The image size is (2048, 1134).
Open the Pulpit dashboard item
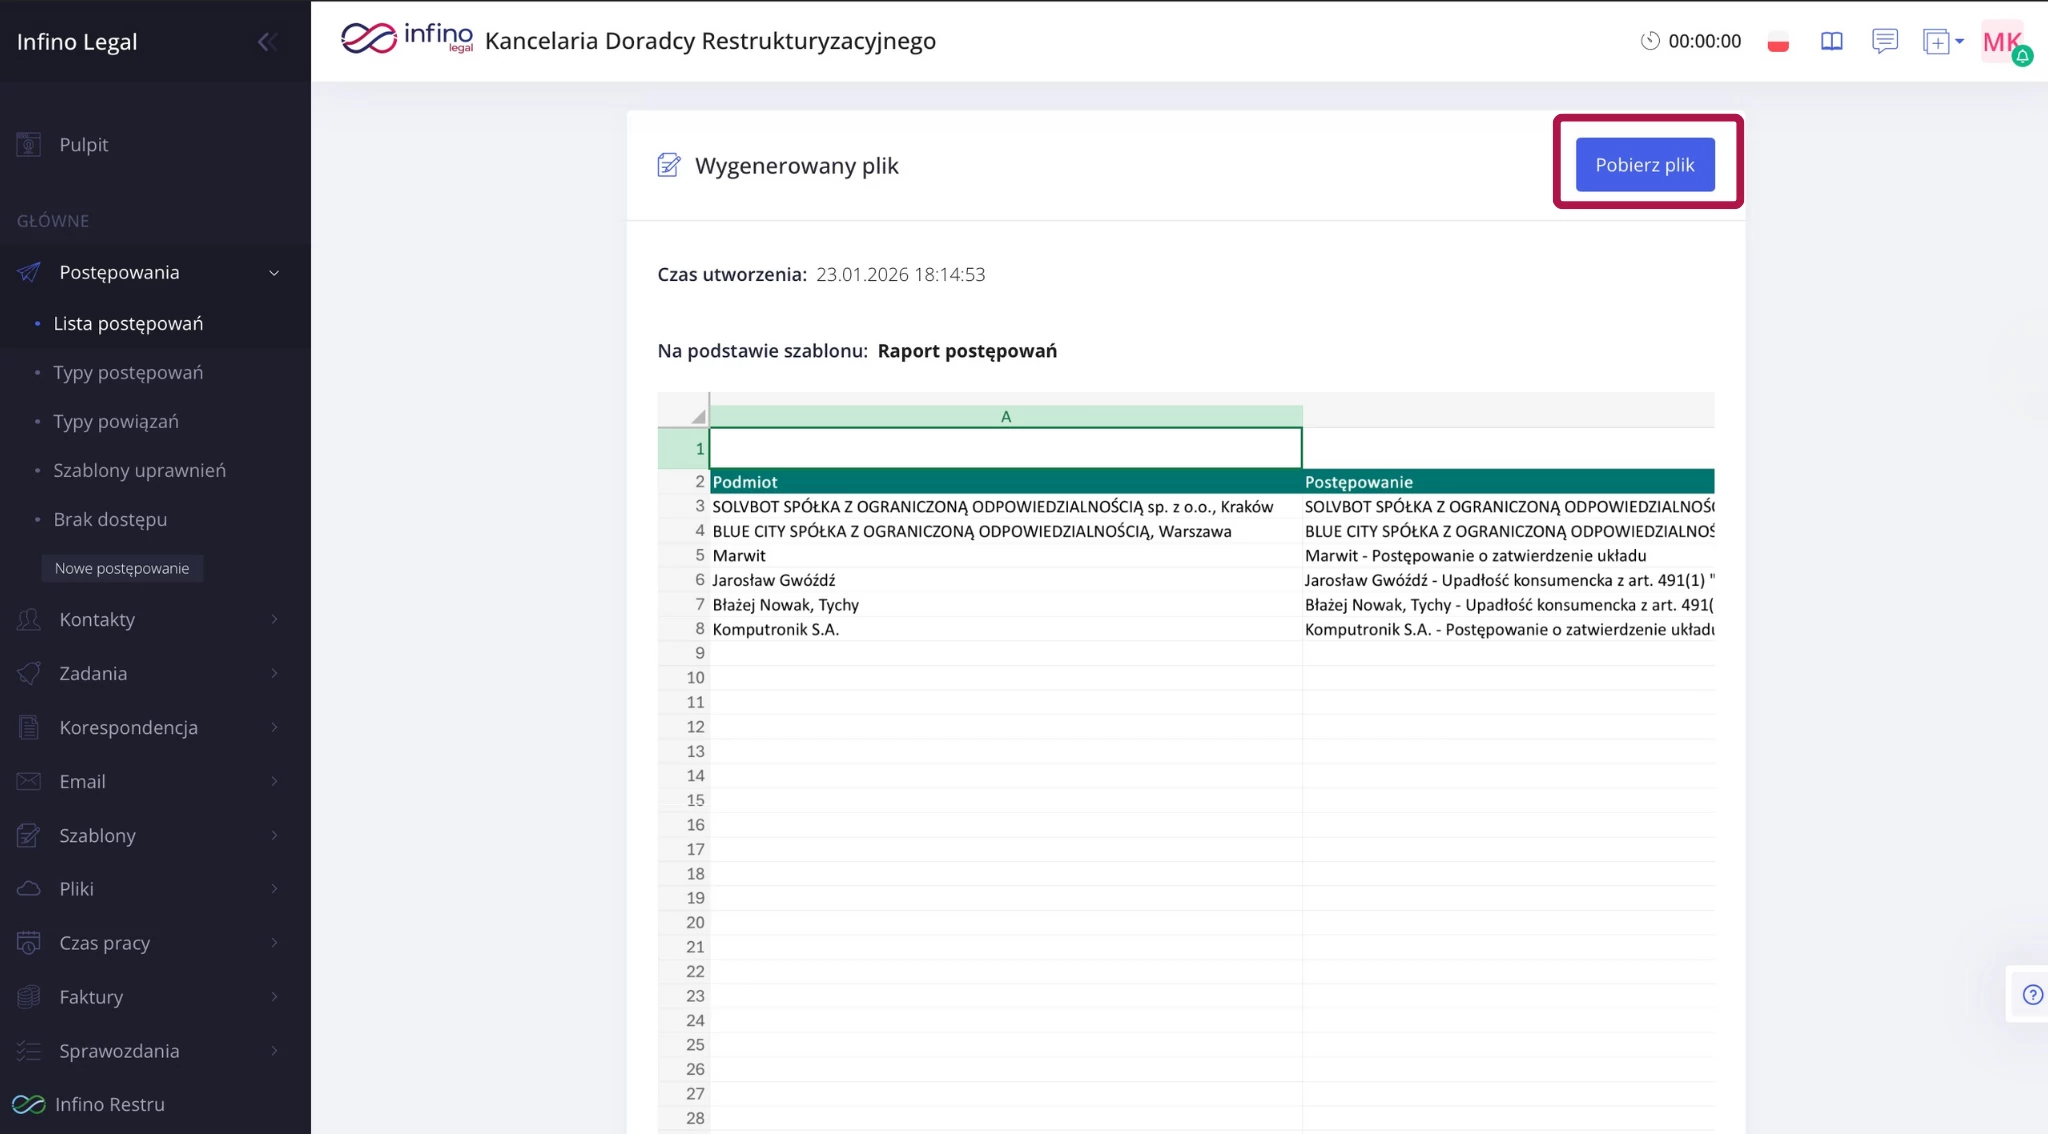point(83,145)
